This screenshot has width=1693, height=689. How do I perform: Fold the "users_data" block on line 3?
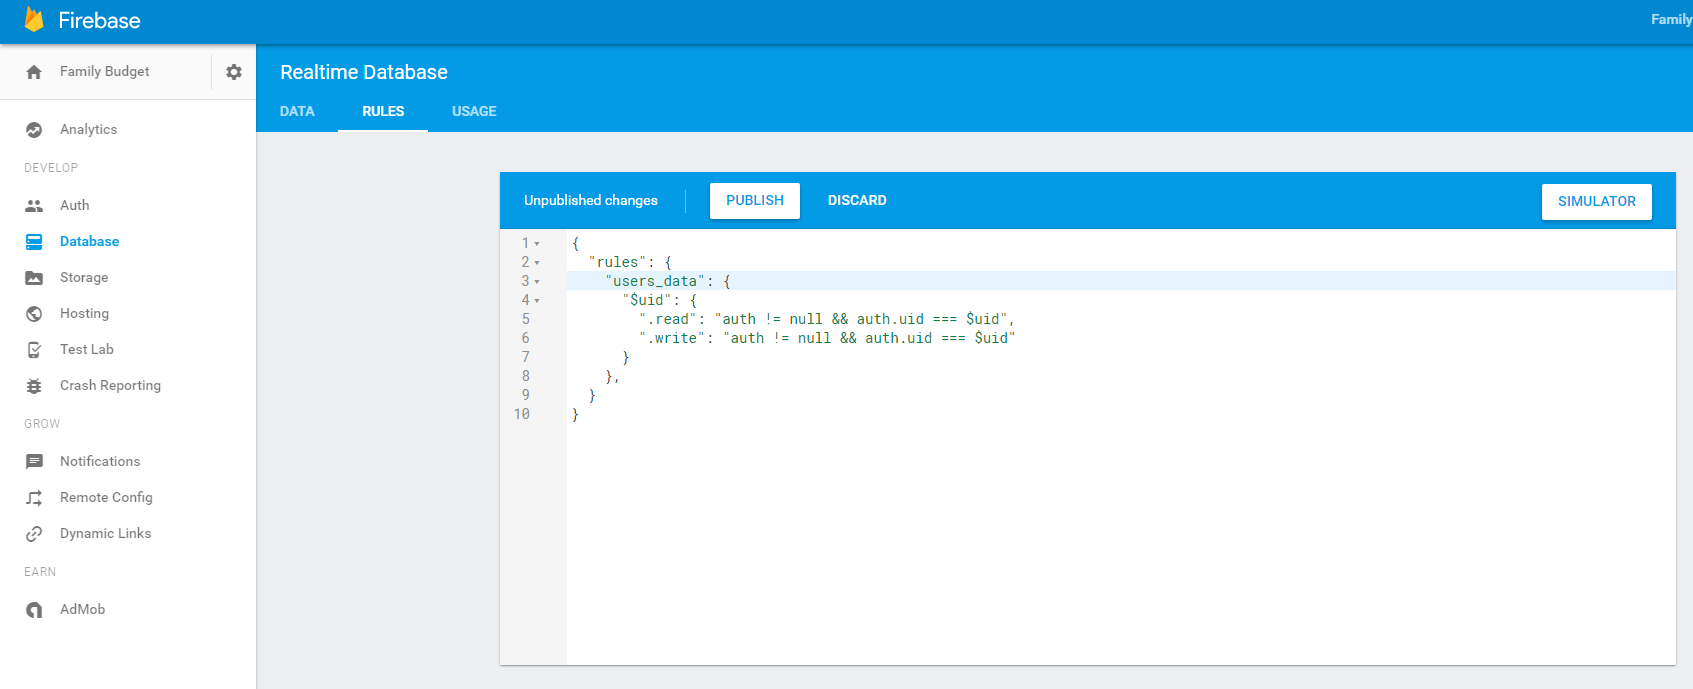coord(537,282)
